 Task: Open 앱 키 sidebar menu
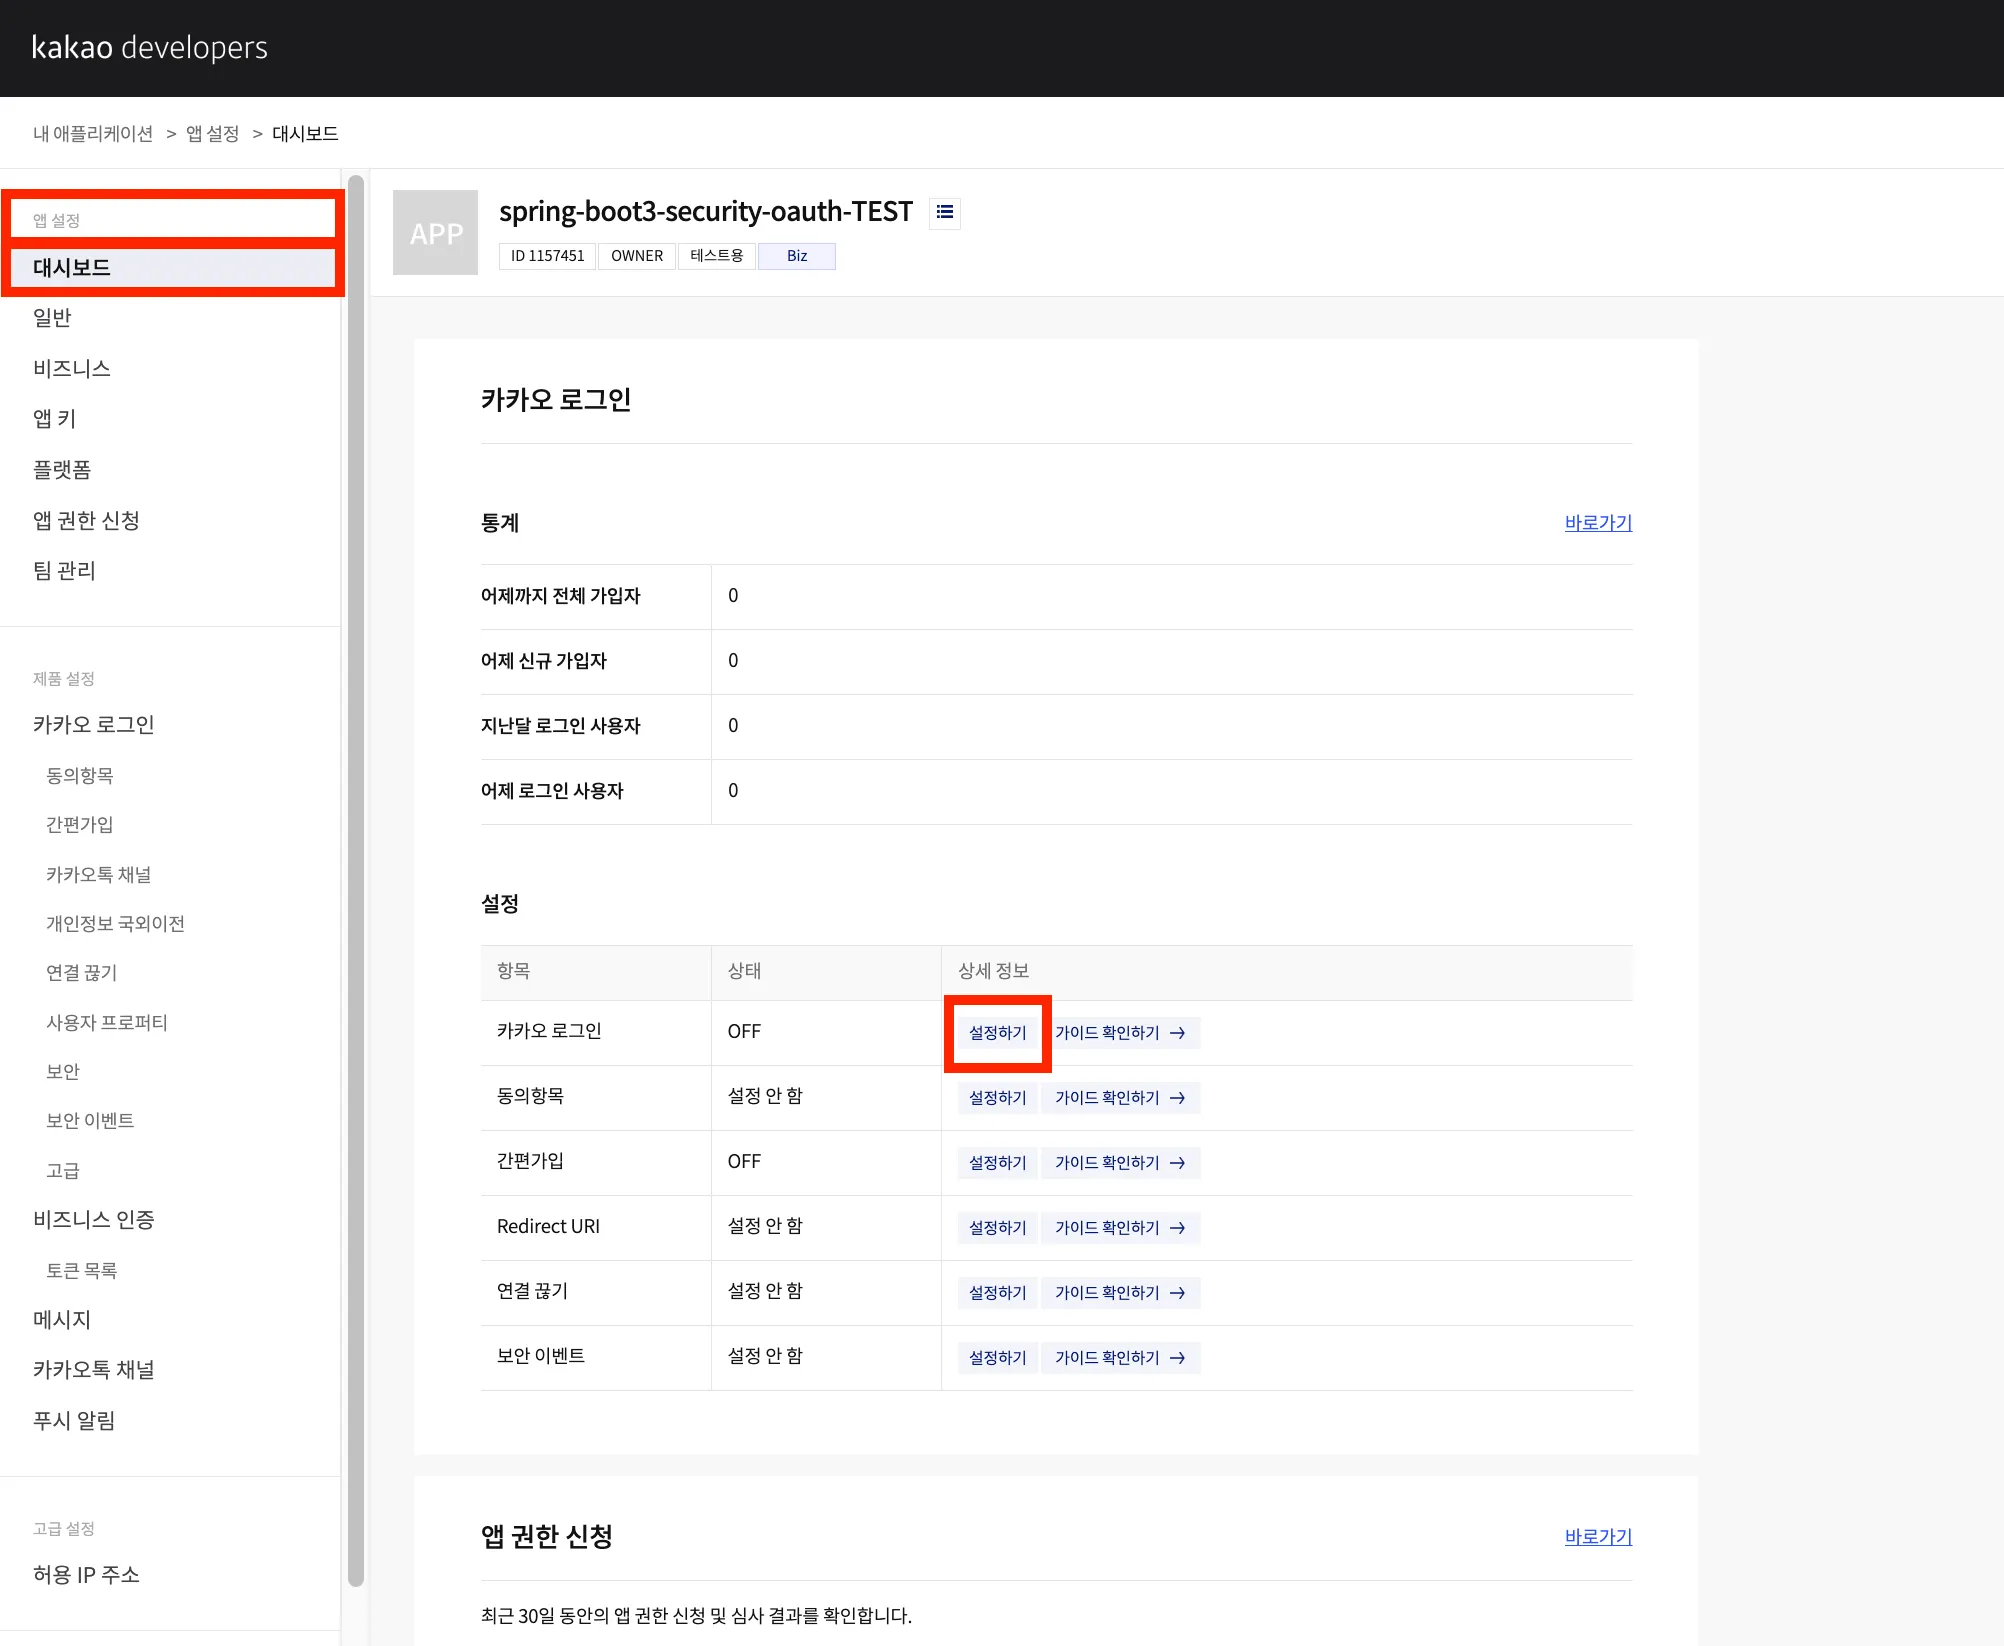55,419
